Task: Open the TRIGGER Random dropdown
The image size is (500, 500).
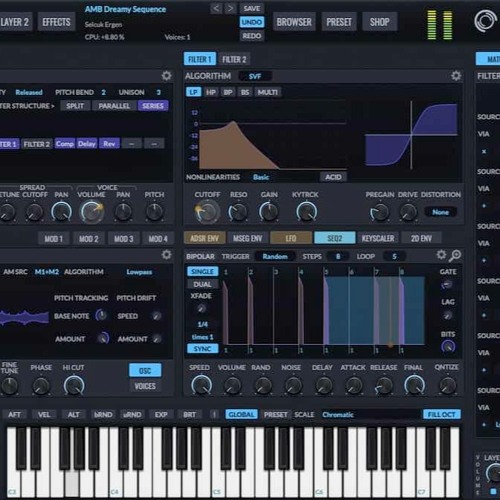Action: (275, 256)
